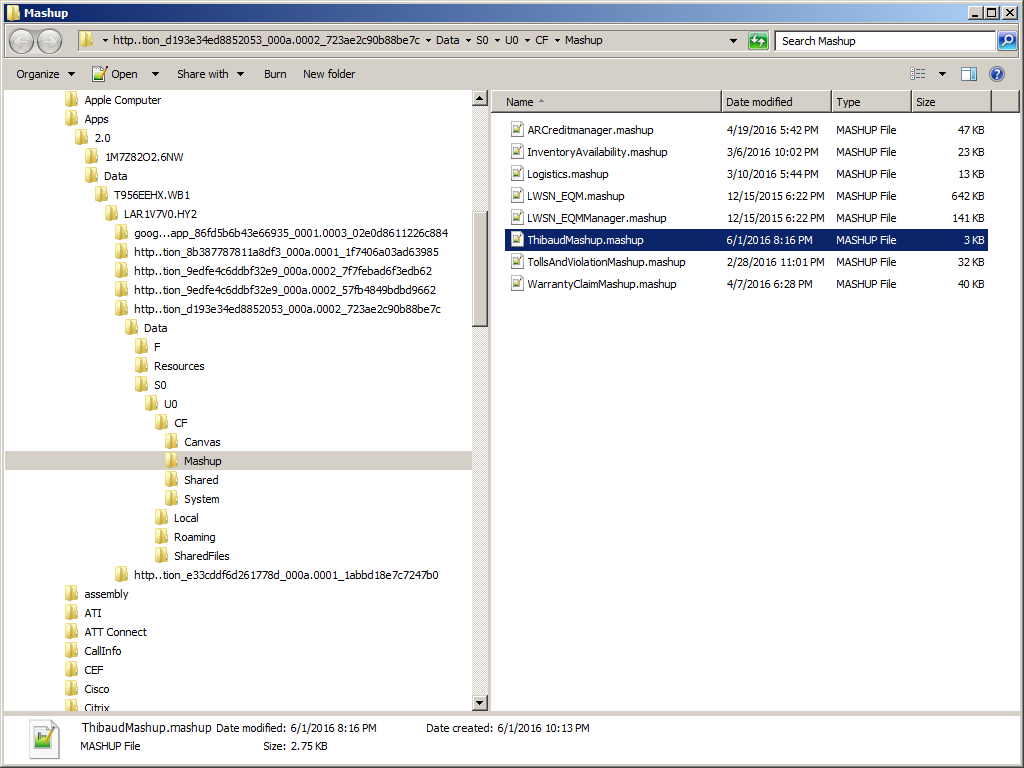Open the view options dropdown arrow

point(942,74)
